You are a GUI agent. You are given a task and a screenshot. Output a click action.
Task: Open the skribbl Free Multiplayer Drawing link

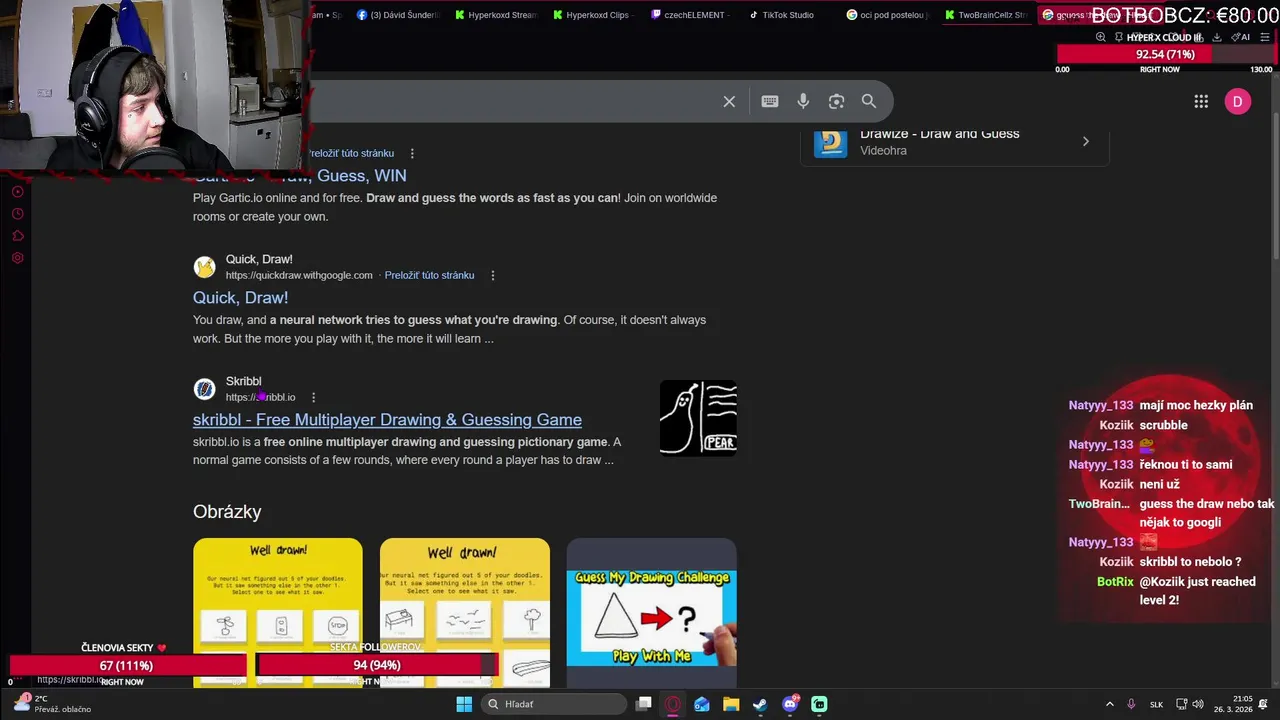(x=387, y=420)
